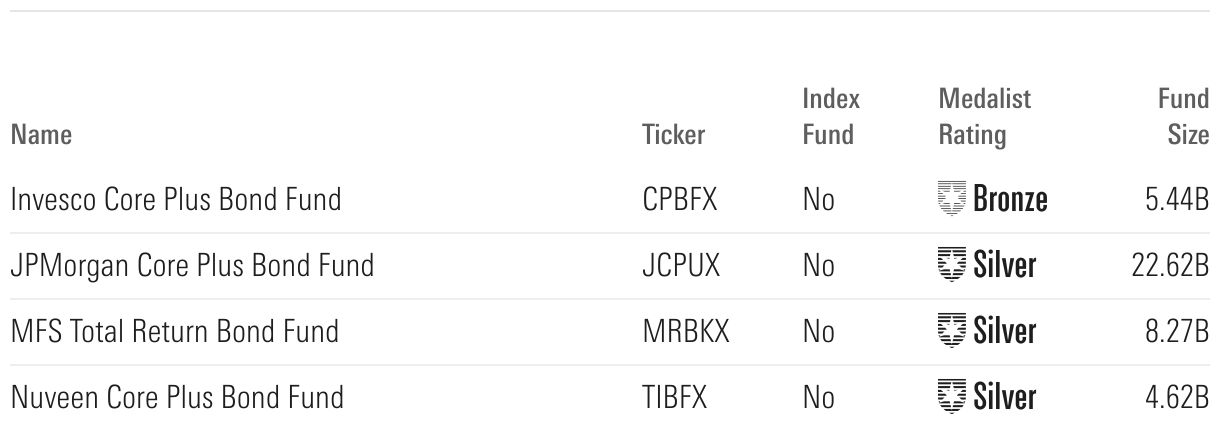
Task: Sort table by Name column header
Action: (x=41, y=134)
